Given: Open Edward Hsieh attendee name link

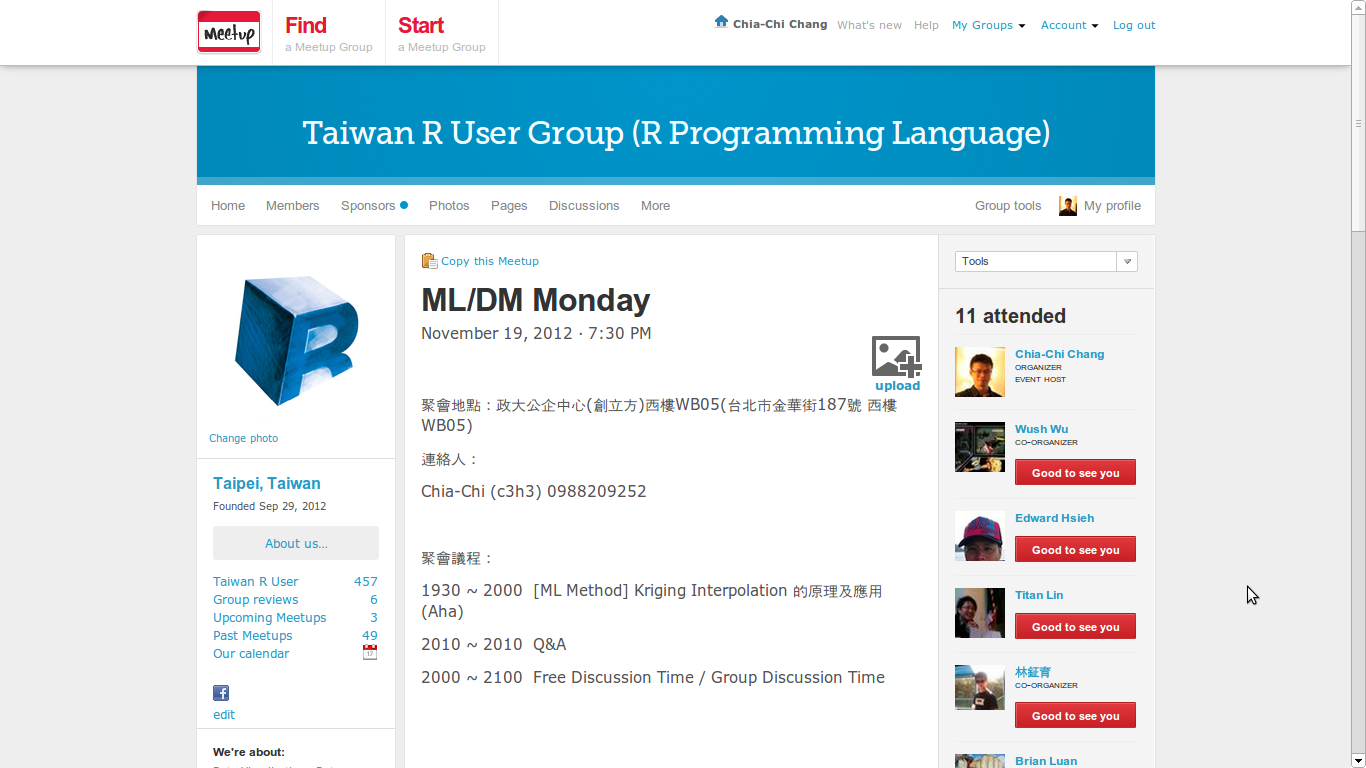Looking at the screenshot, I should (x=1055, y=518).
